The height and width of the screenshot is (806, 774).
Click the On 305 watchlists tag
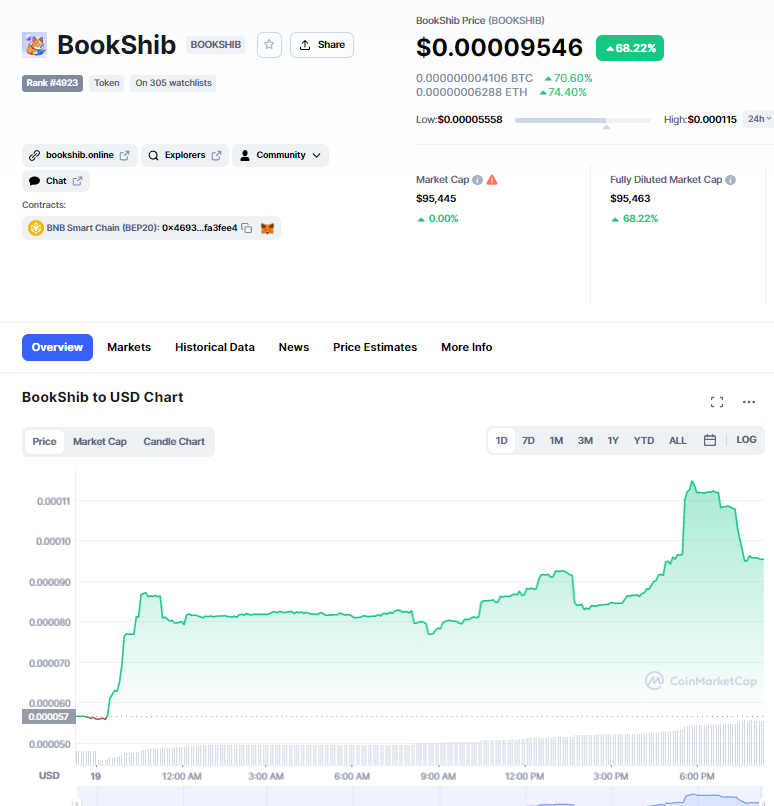173,83
